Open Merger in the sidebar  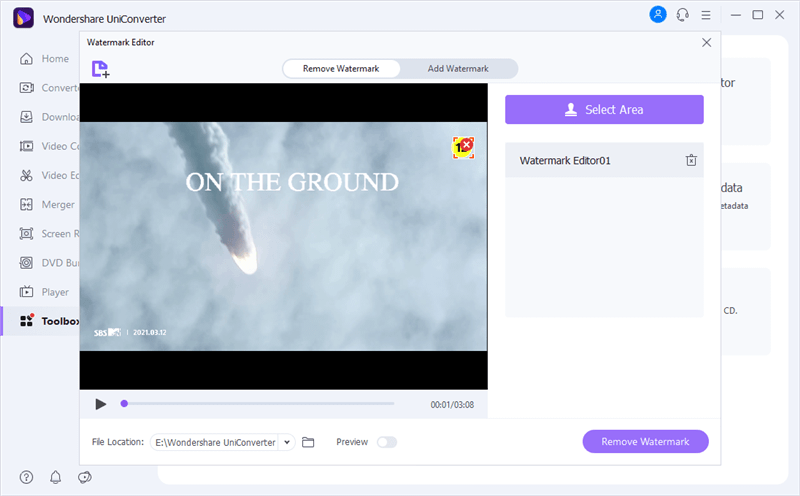47,204
